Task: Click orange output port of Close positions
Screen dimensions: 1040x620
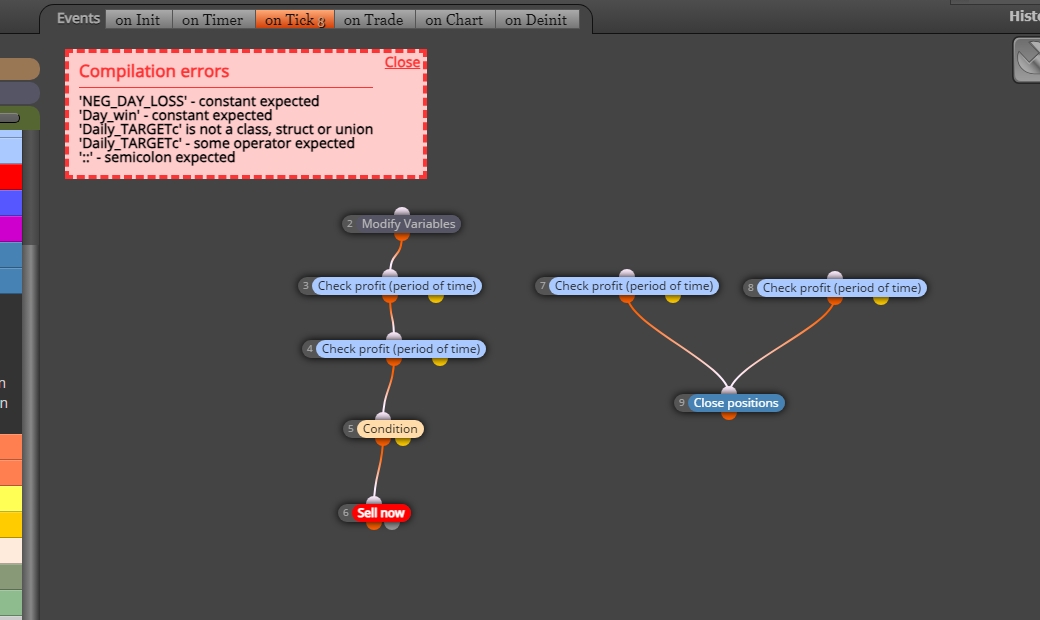Action: click(729, 415)
